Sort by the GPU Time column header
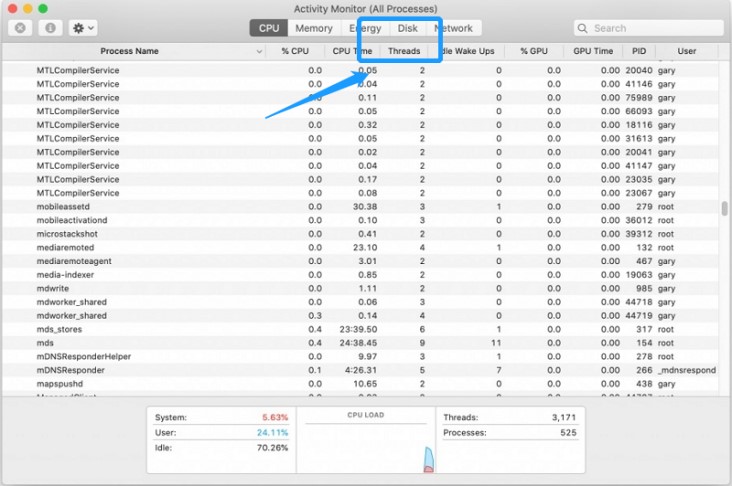The width and height of the screenshot is (732, 486). [593, 51]
